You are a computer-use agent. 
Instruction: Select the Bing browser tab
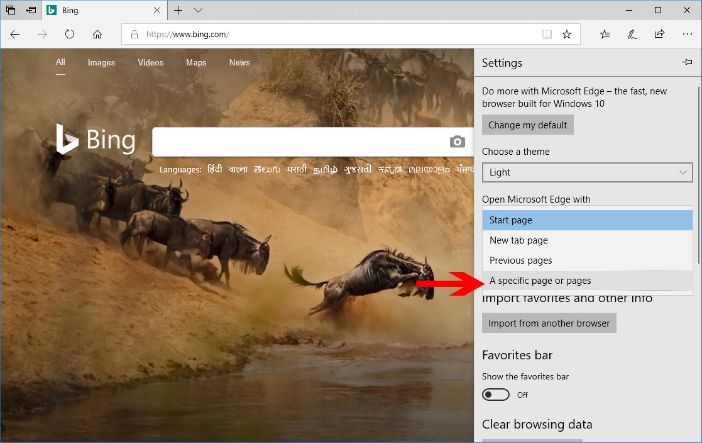104,10
